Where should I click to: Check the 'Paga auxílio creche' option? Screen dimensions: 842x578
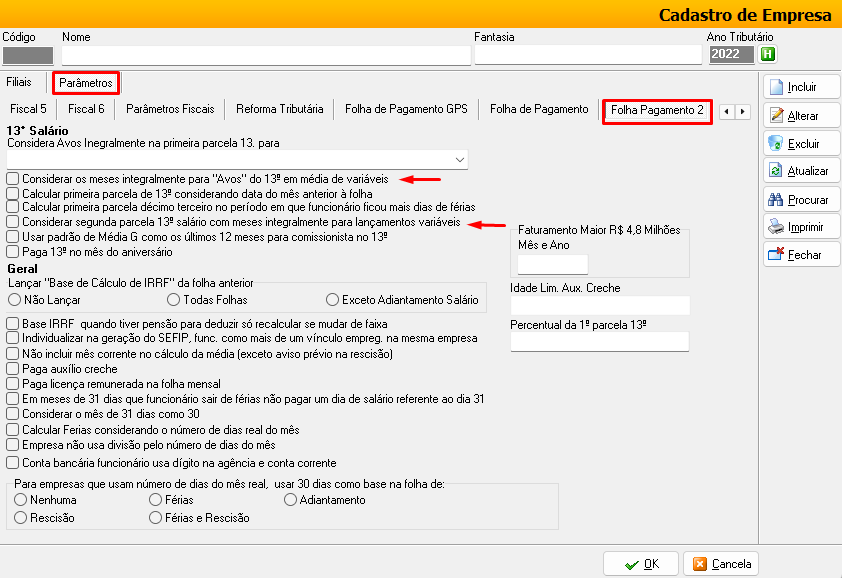point(12,369)
